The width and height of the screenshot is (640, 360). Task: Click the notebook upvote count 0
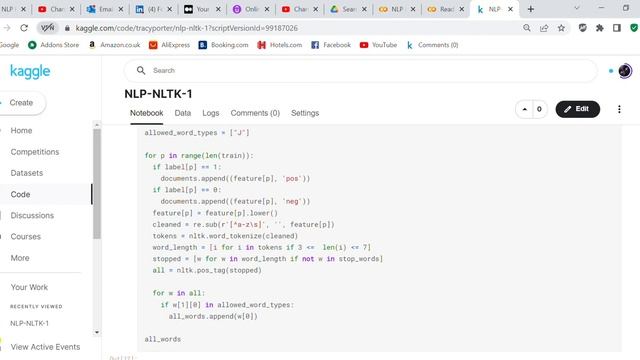pos(539,109)
